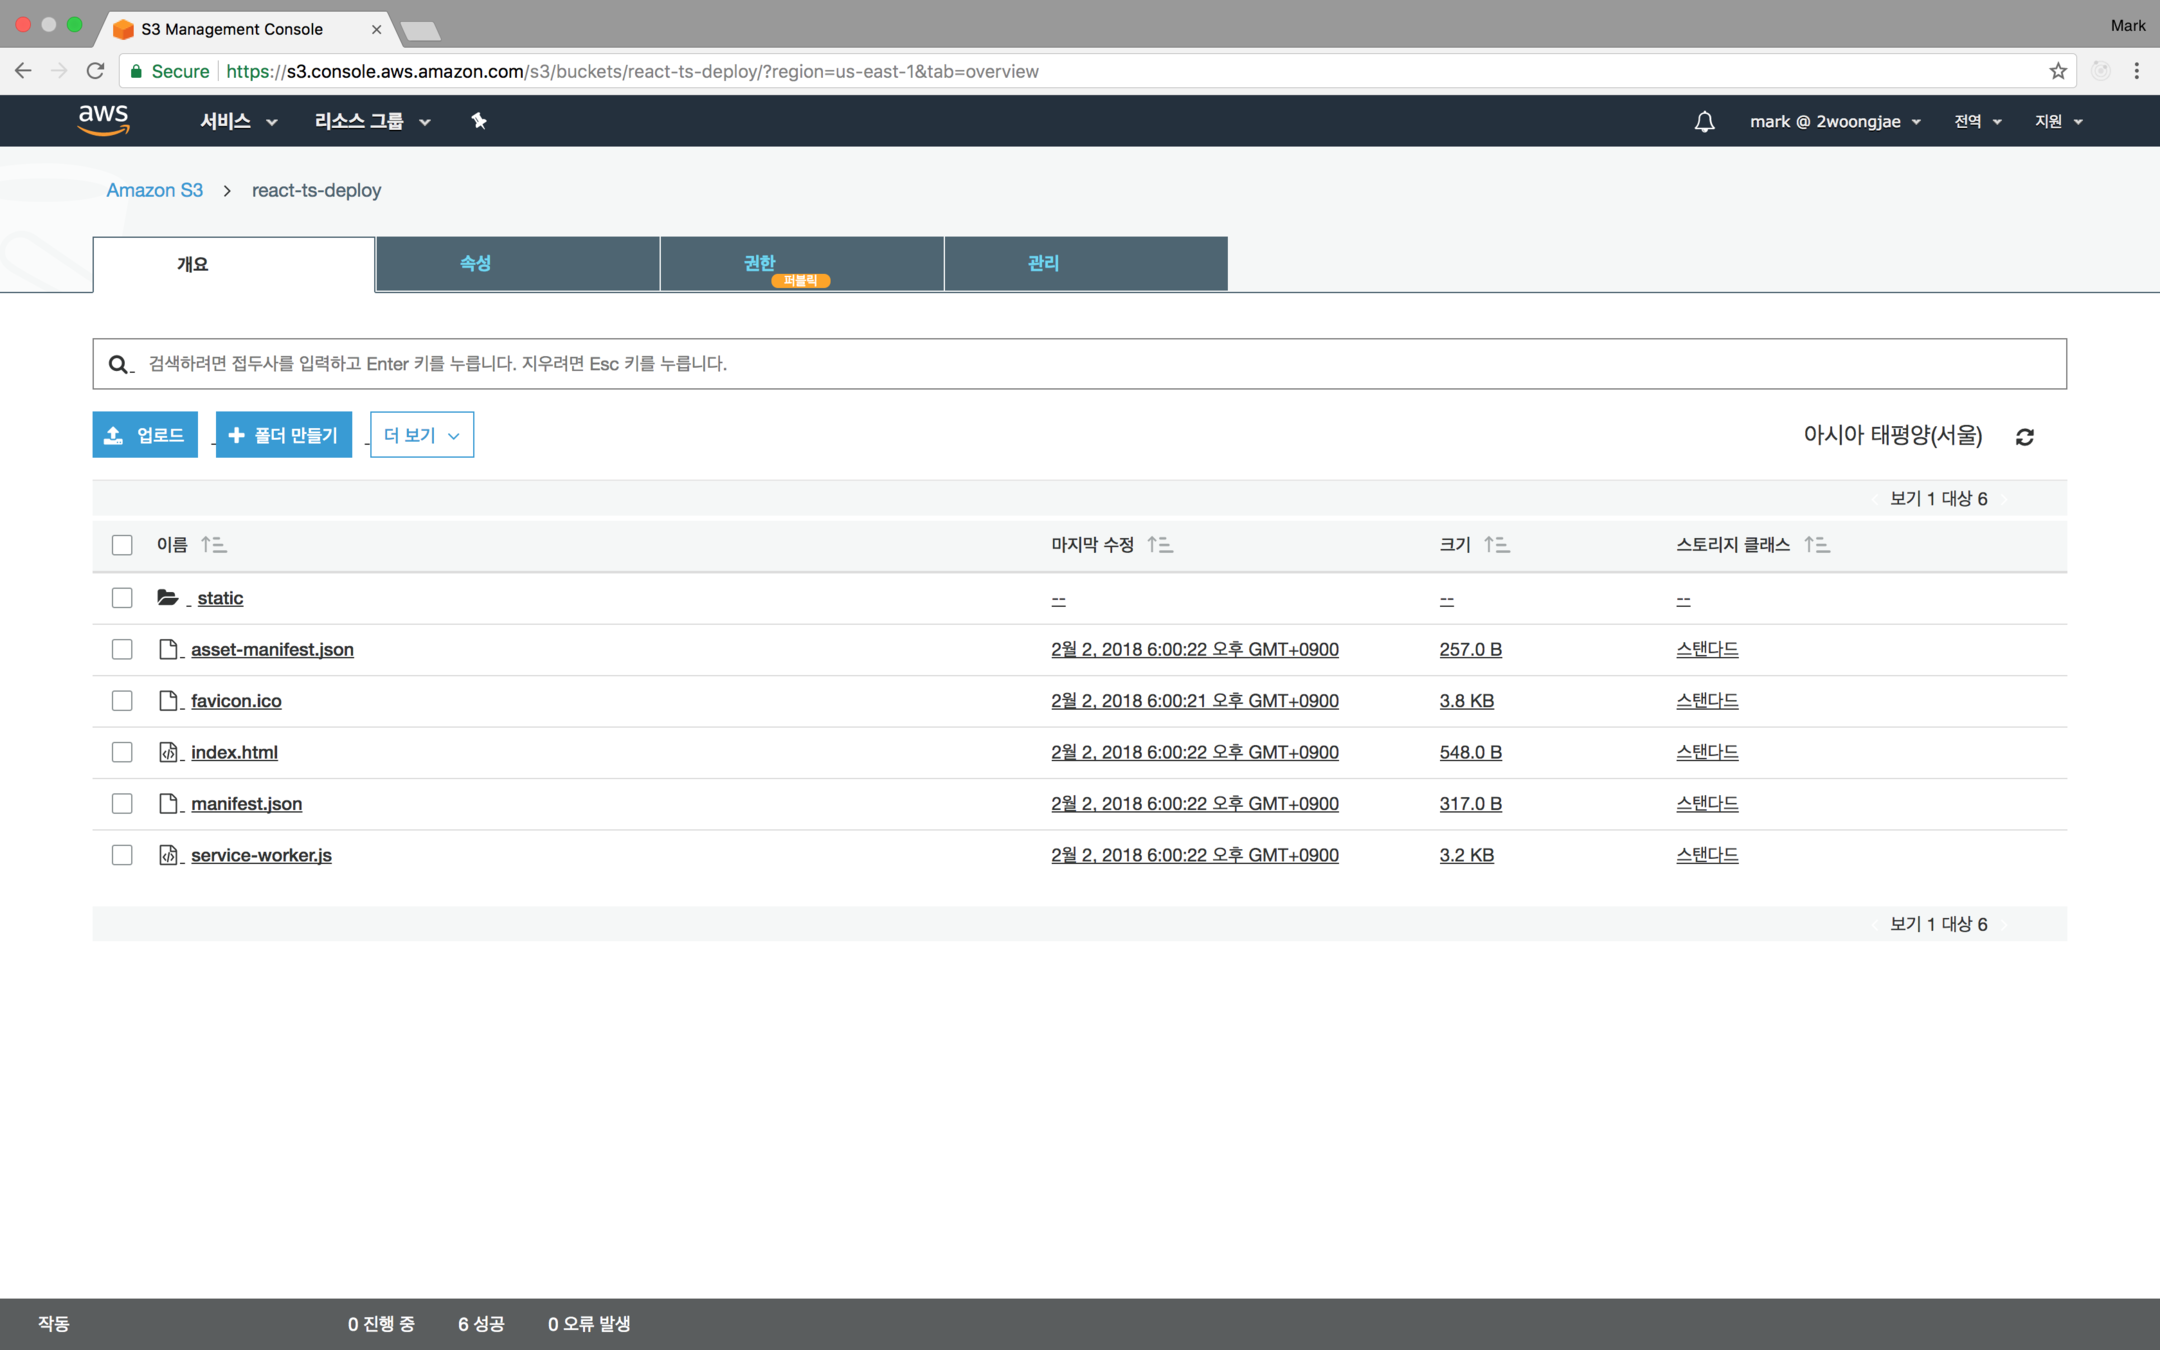Reload the page using browser reload icon
This screenshot has height=1350, width=2160.
pyautogui.click(x=95, y=71)
